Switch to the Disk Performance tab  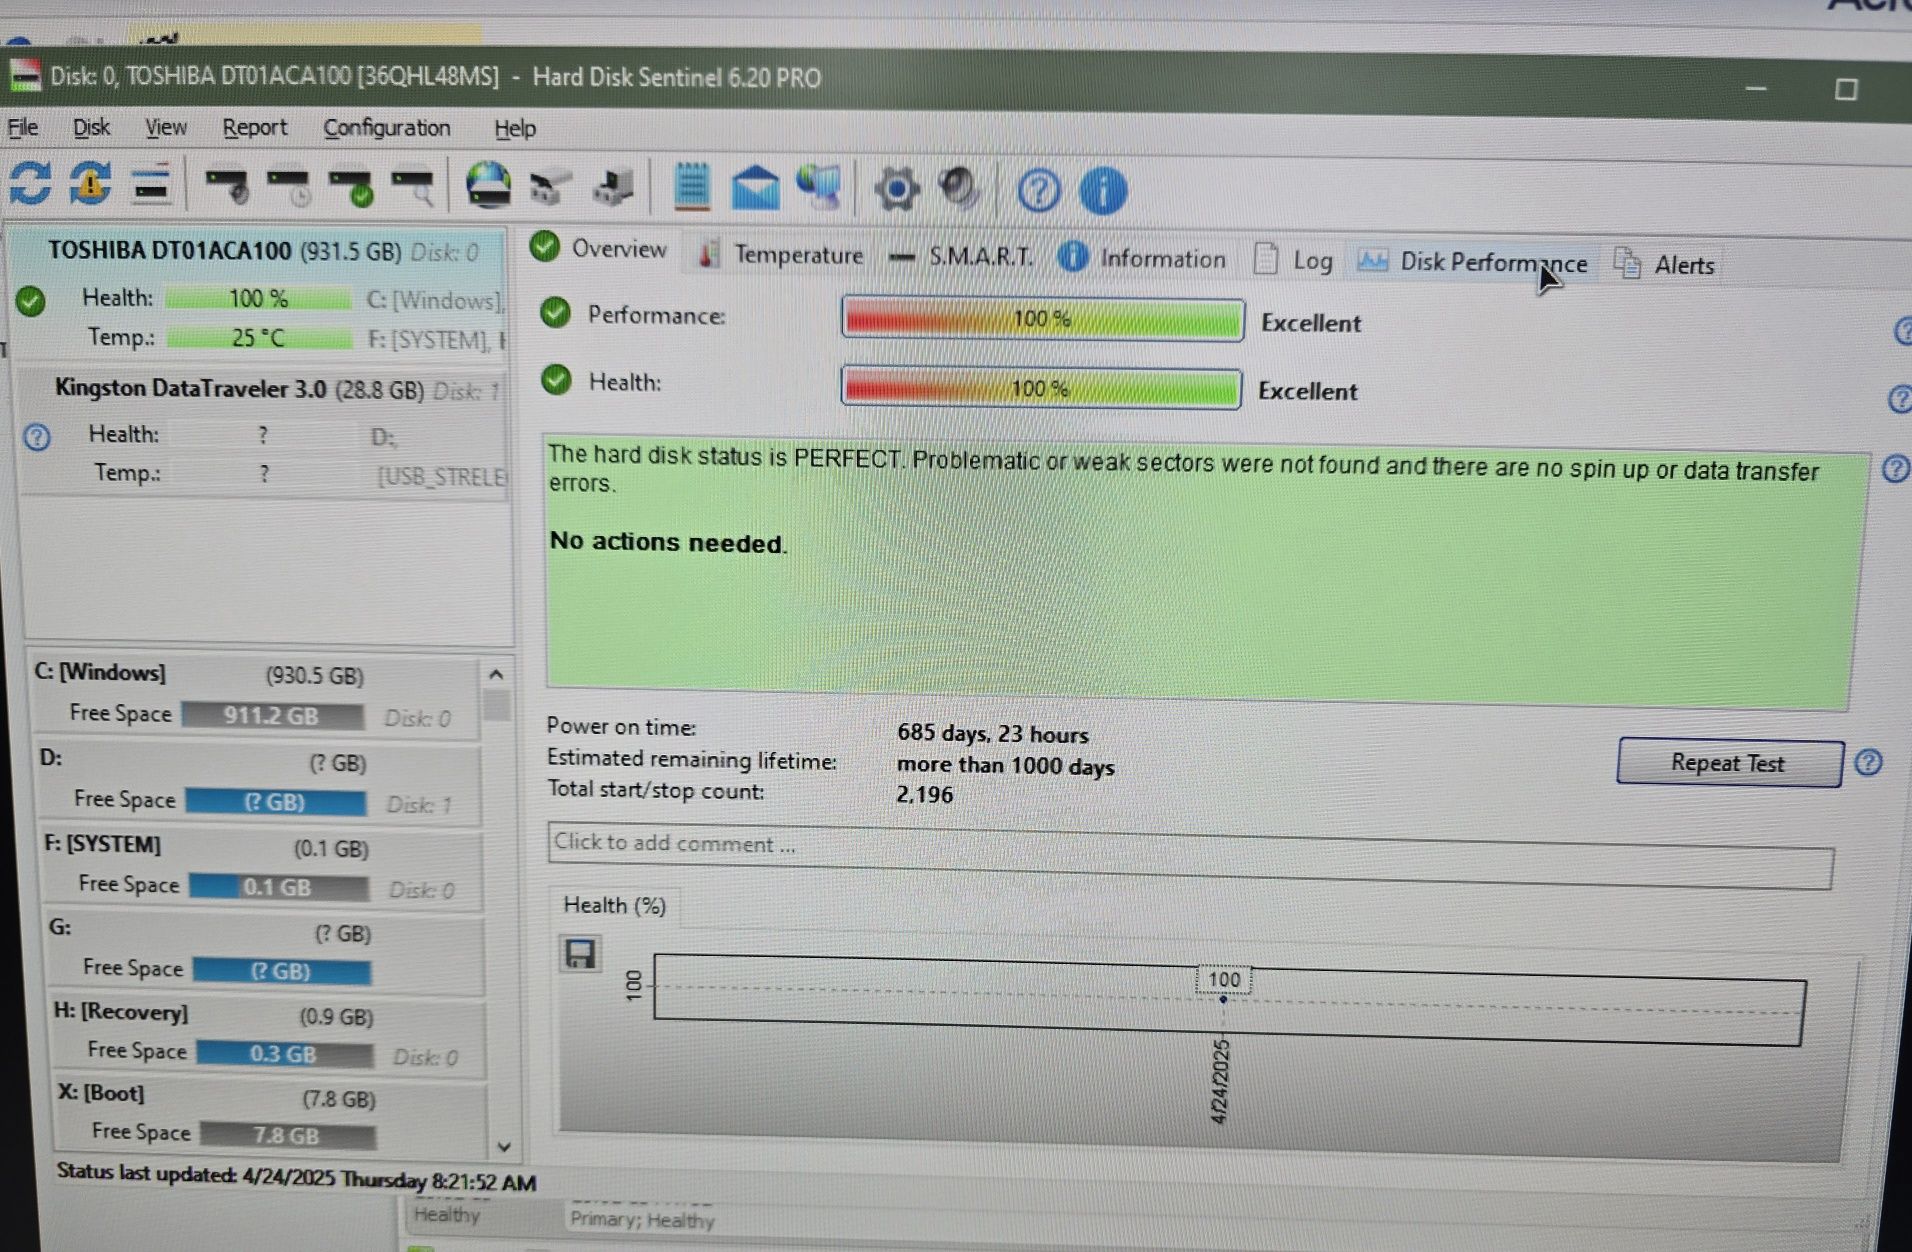(x=1473, y=262)
